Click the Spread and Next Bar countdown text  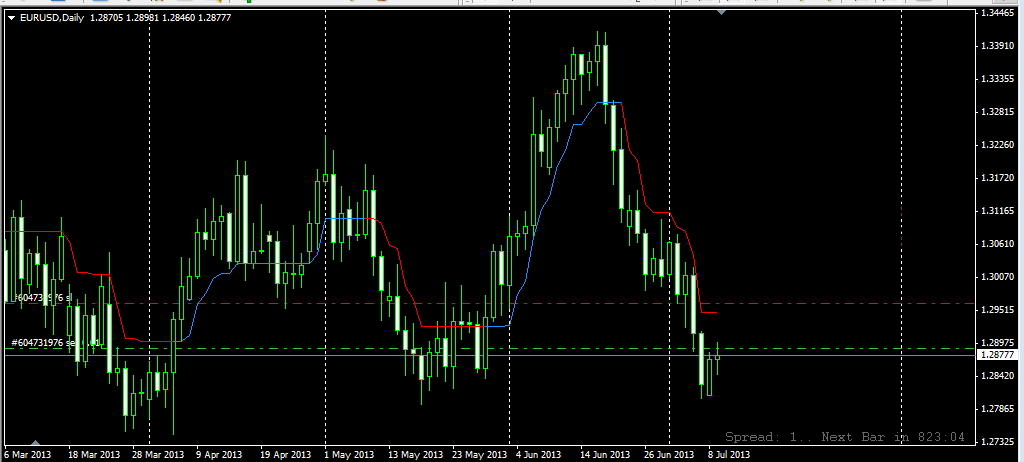pyautogui.click(x=845, y=437)
